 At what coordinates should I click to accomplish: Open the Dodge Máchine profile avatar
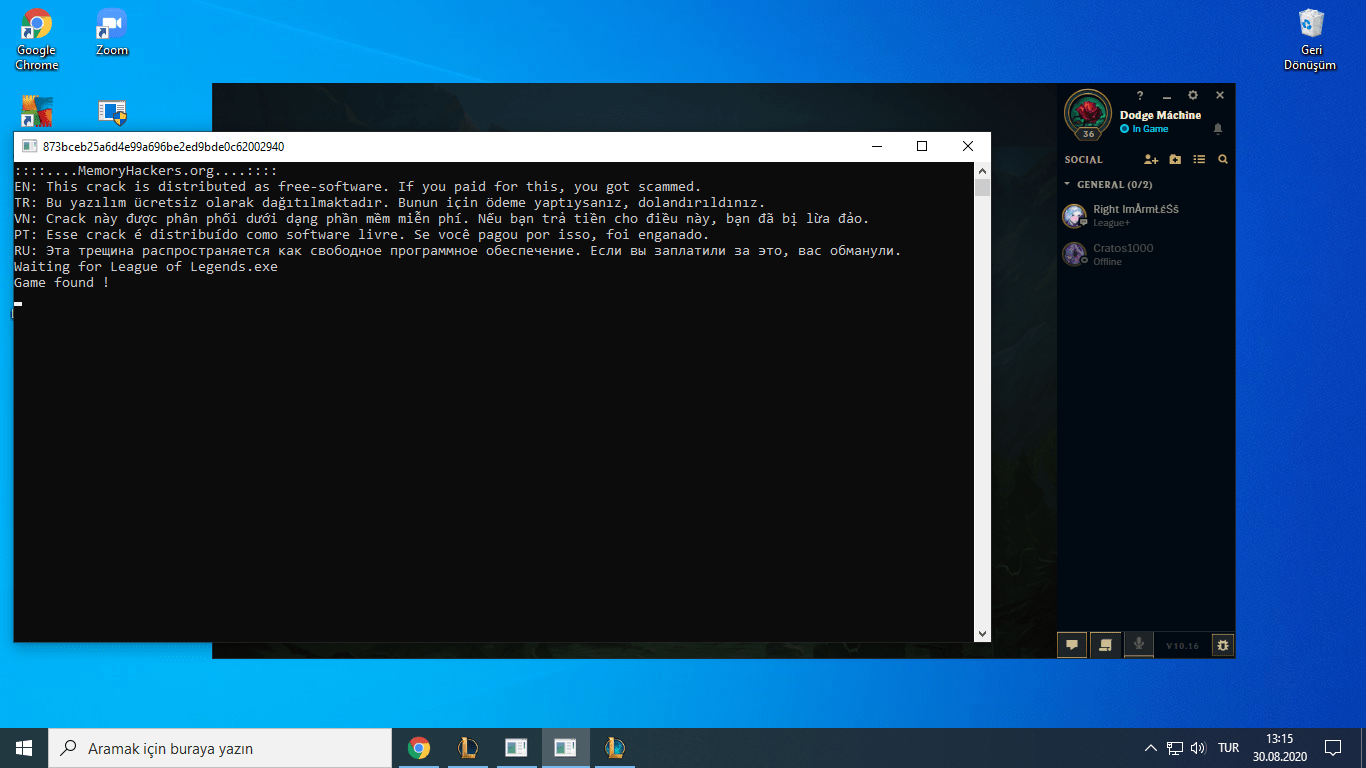(x=1087, y=113)
